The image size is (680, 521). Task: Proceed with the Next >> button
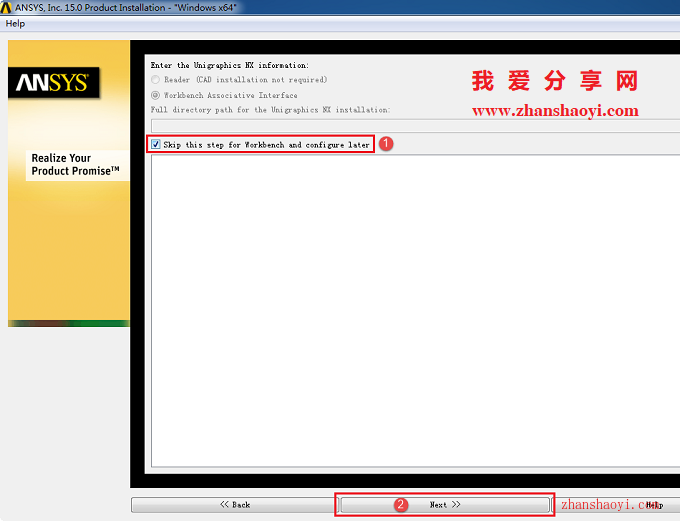point(445,505)
